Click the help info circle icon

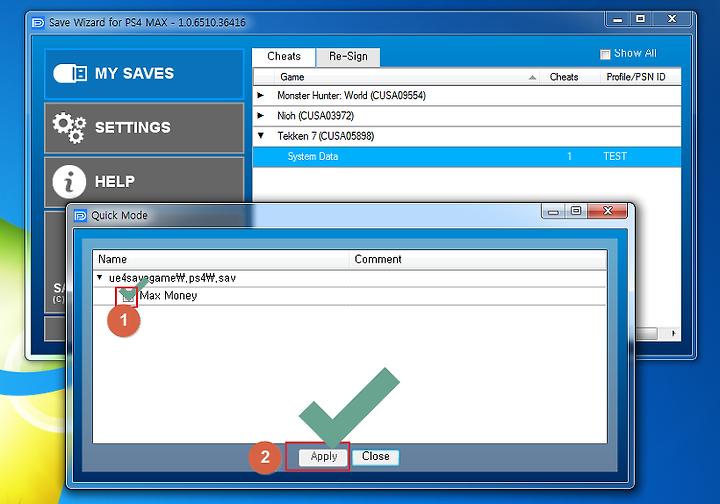pos(69,181)
